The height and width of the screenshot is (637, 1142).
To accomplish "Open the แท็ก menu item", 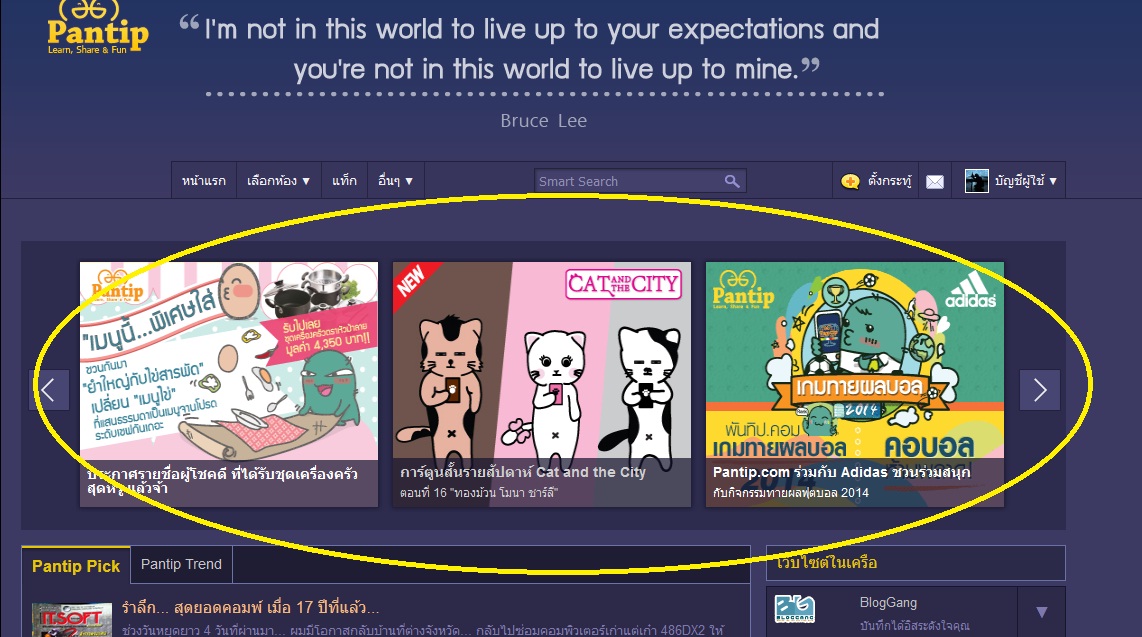I will point(344,181).
